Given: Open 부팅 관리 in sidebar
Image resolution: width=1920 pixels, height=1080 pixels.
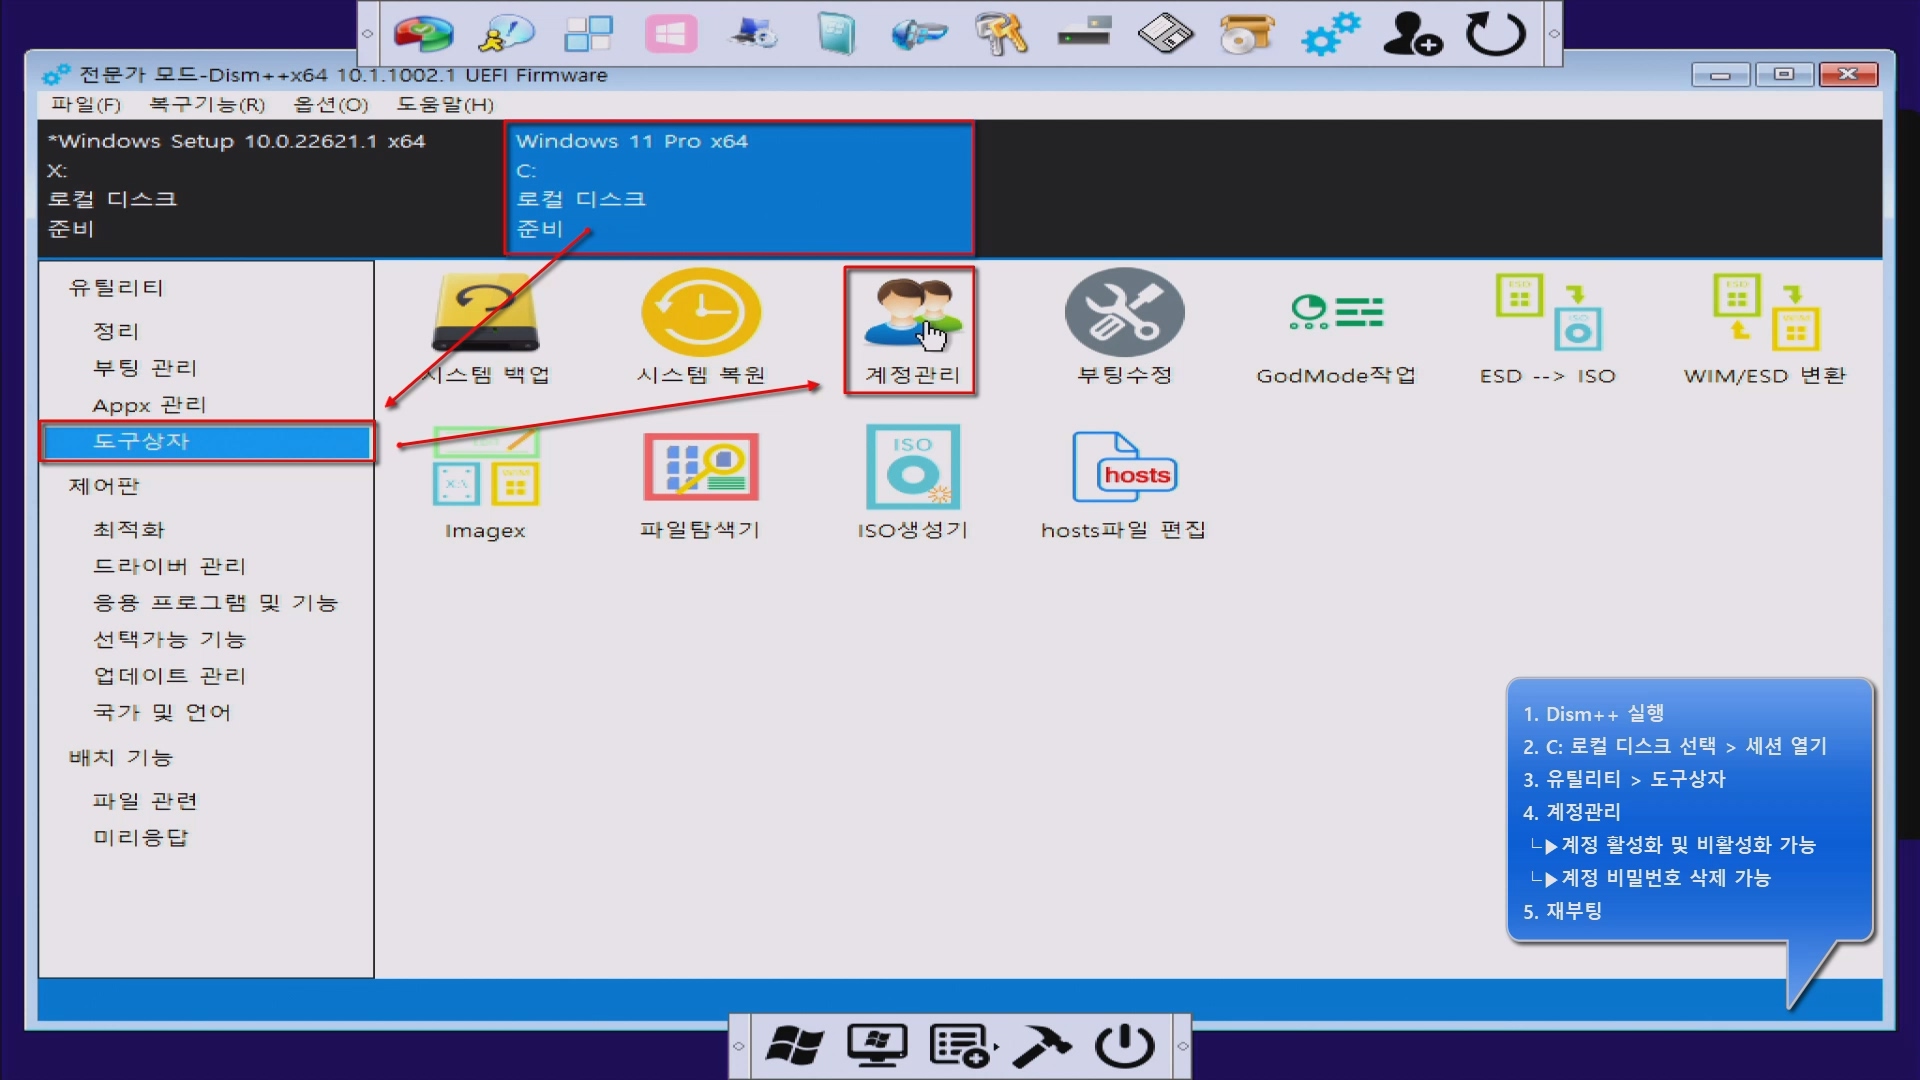Looking at the screenshot, I should click(145, 368).
